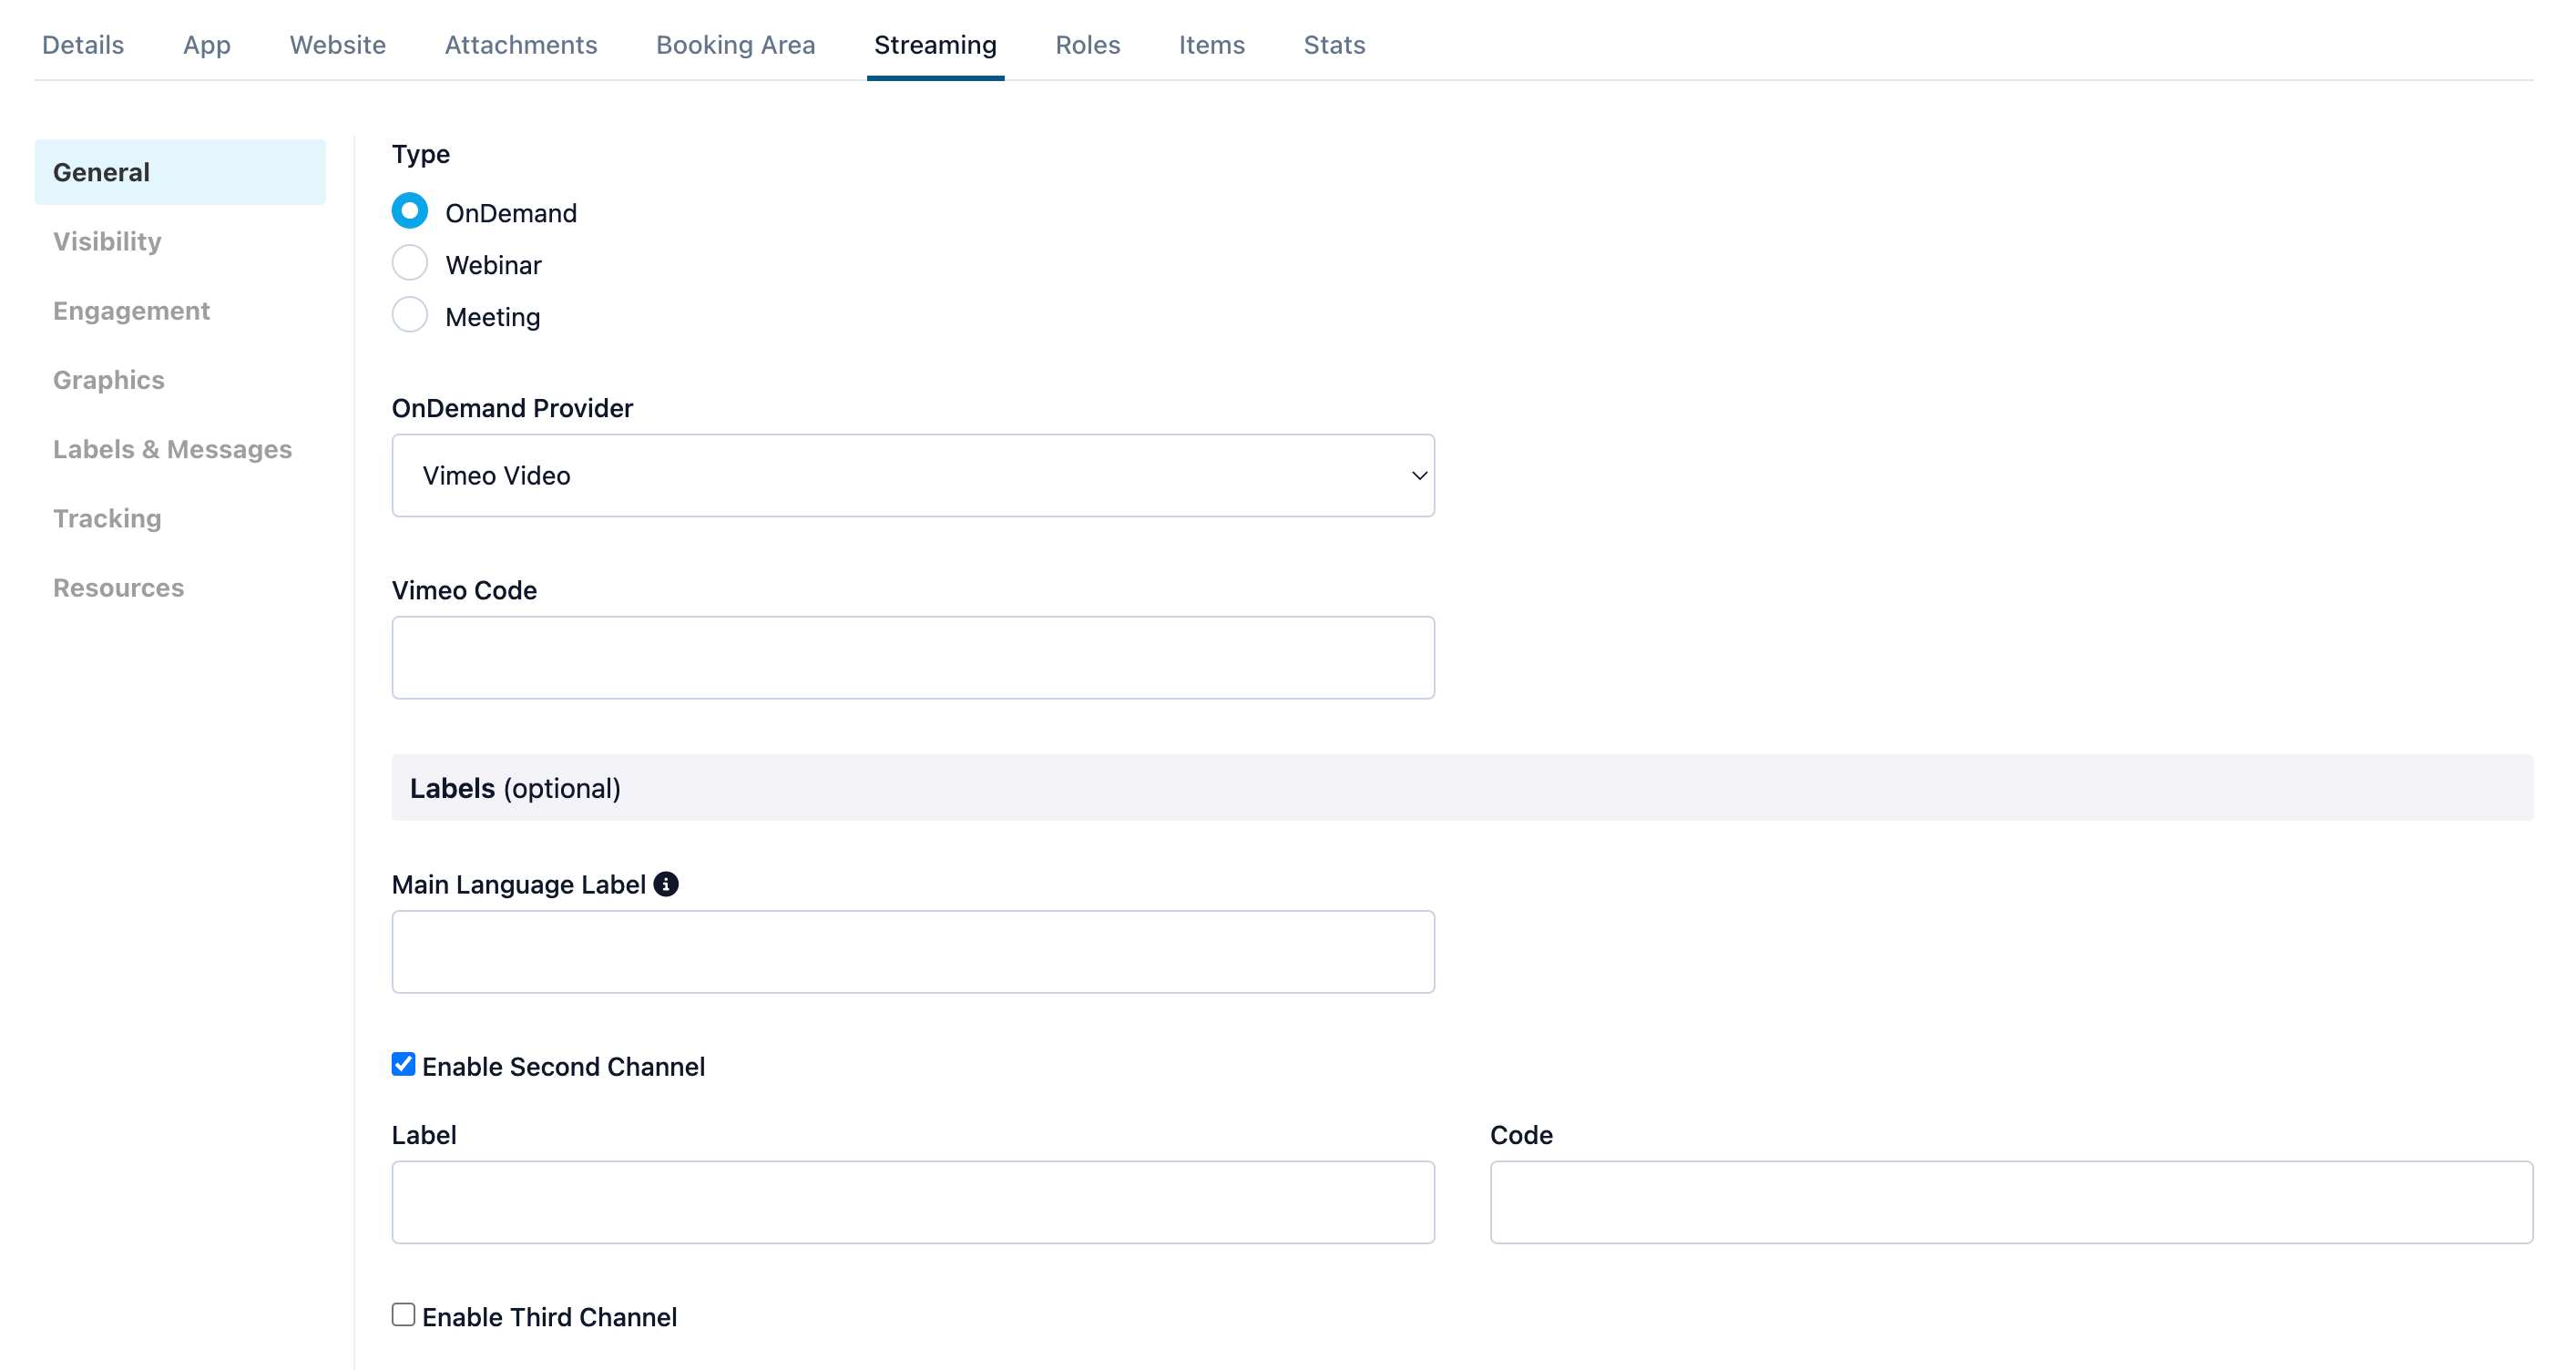Go to the Graphics section
This screenshot has width=2576, height=1370.
(109, 380)
